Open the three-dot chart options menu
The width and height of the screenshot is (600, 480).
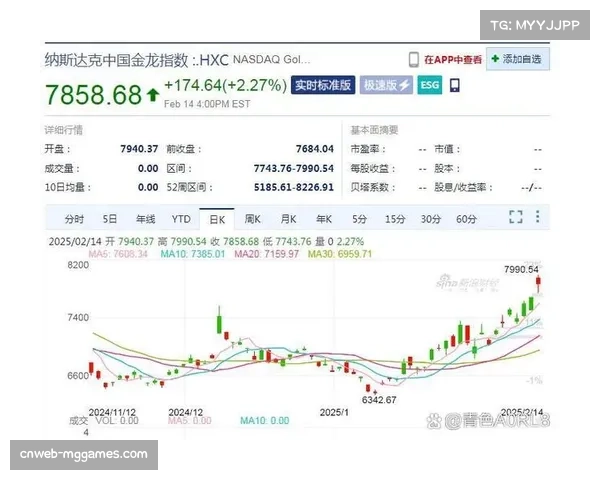pos(538,217)
